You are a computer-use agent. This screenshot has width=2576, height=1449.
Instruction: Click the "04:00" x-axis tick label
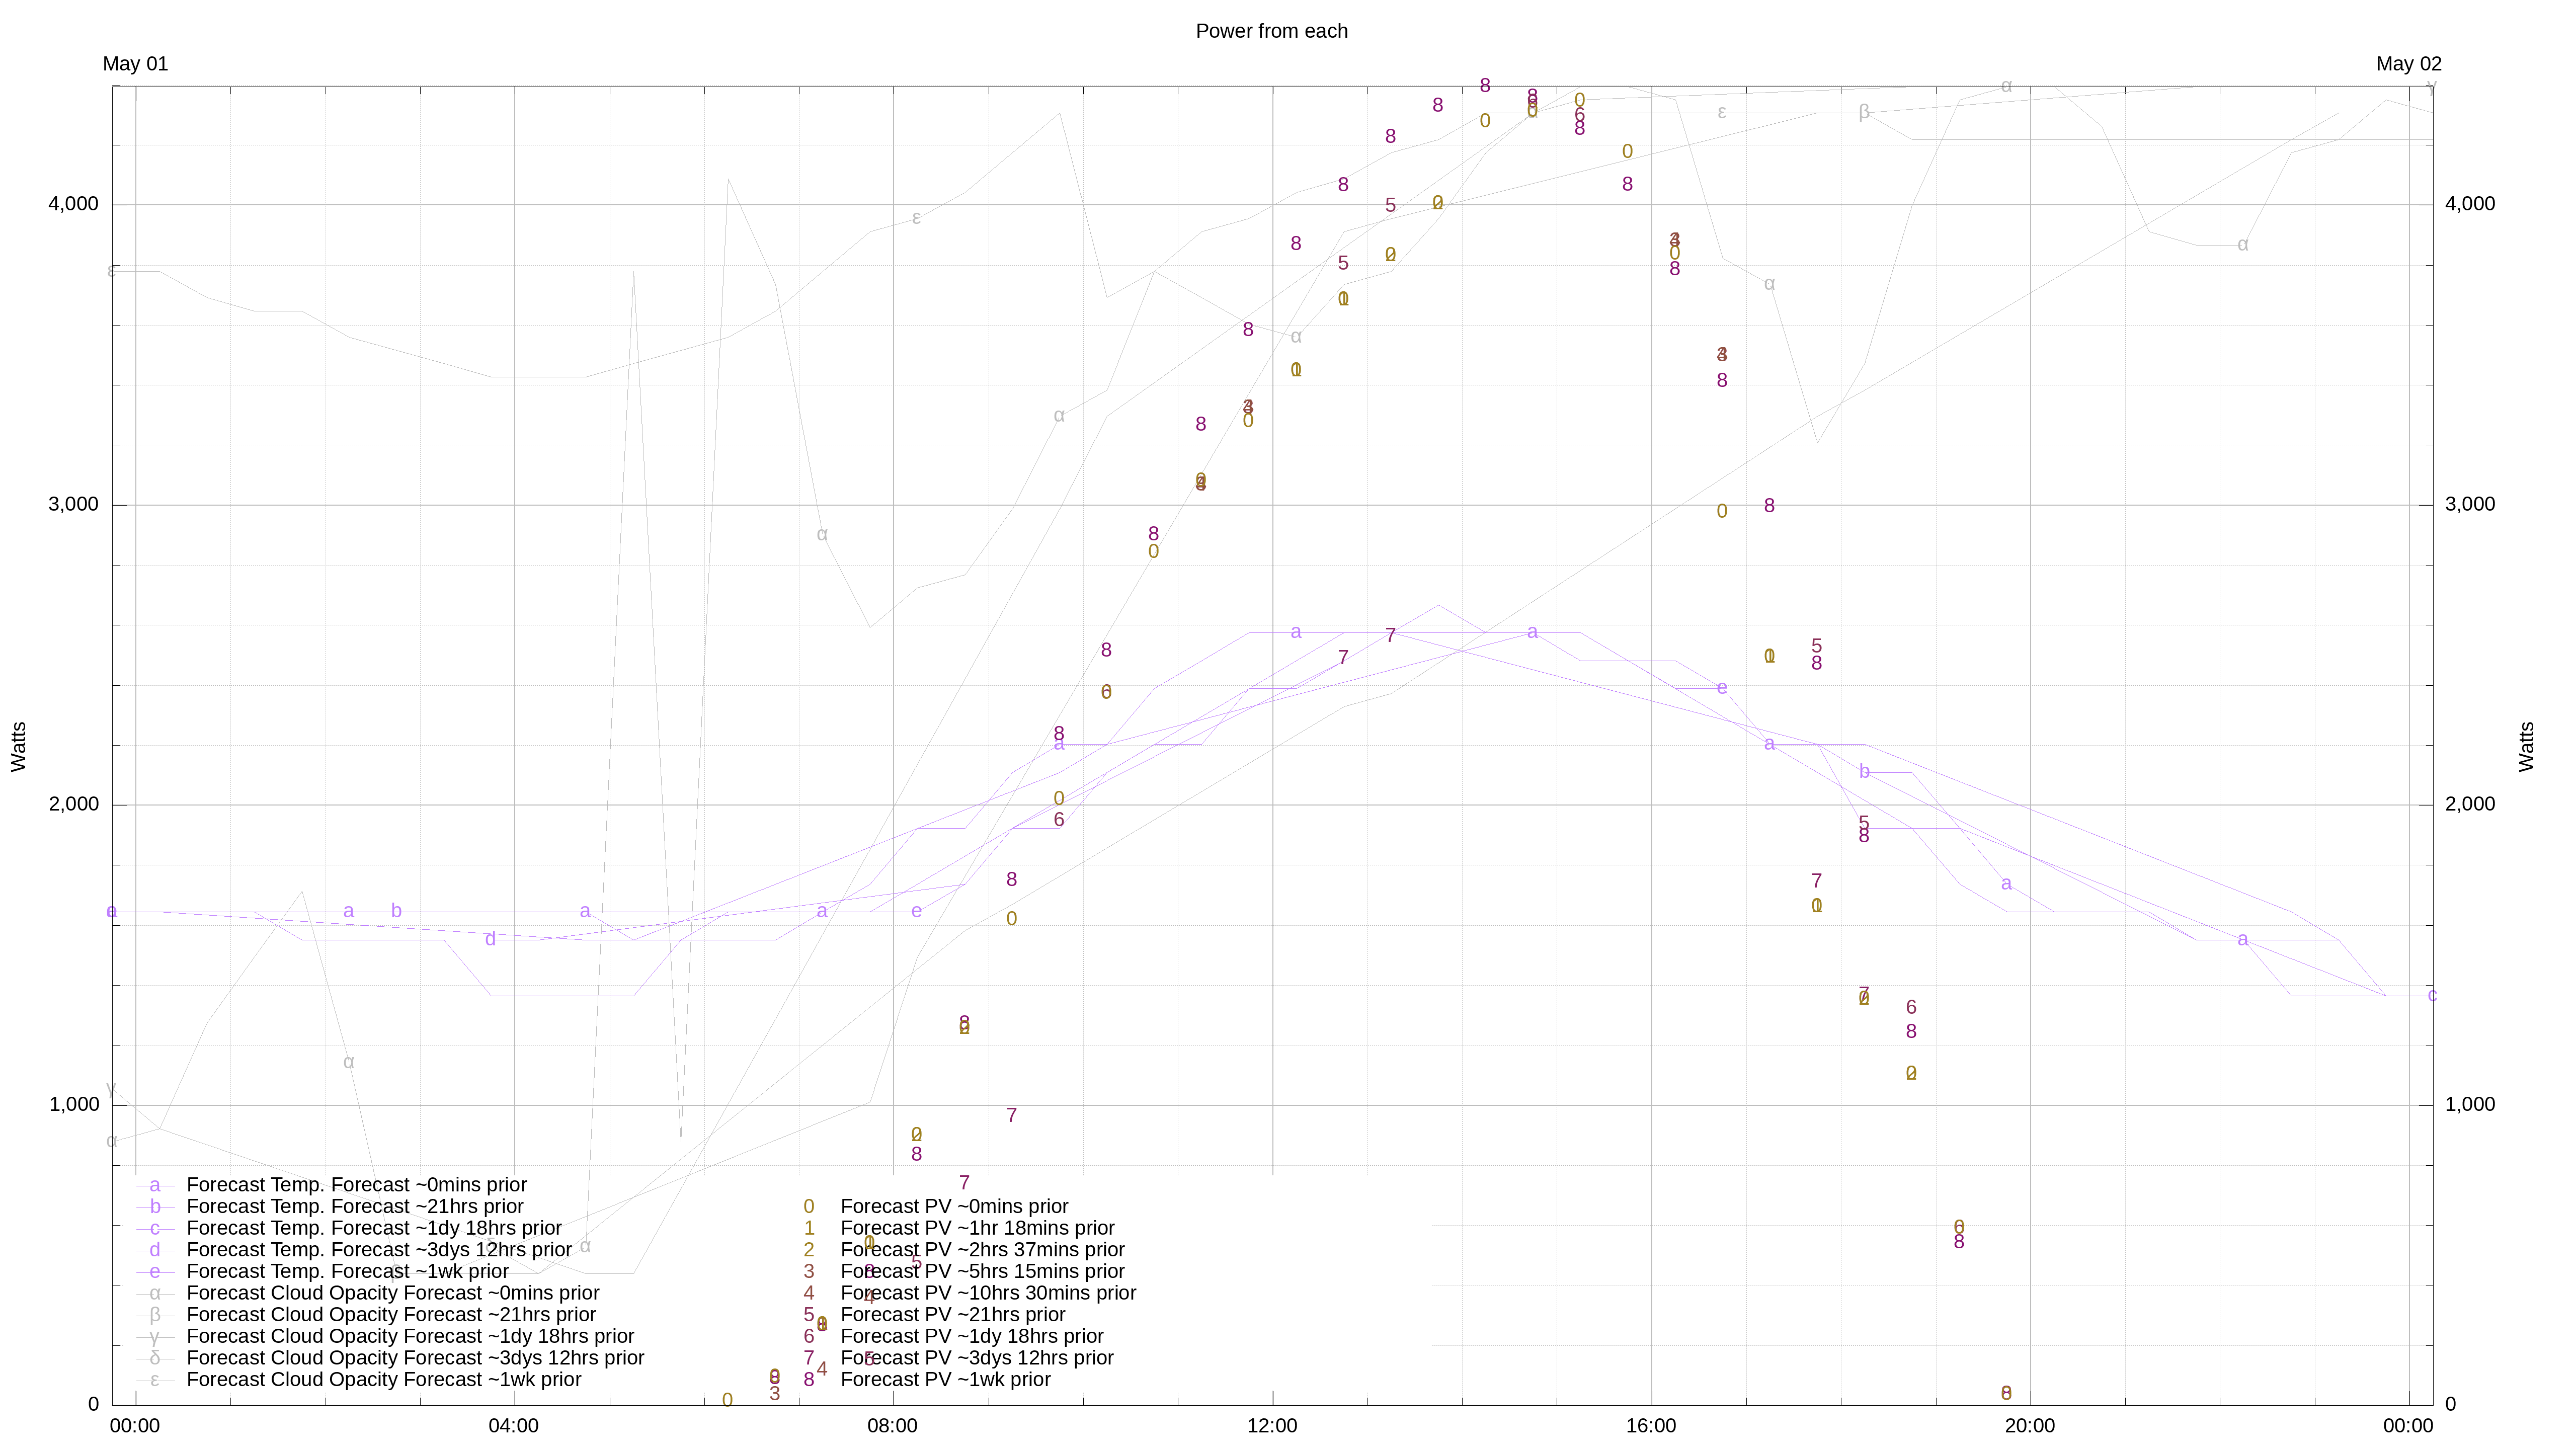point(514,1426)
